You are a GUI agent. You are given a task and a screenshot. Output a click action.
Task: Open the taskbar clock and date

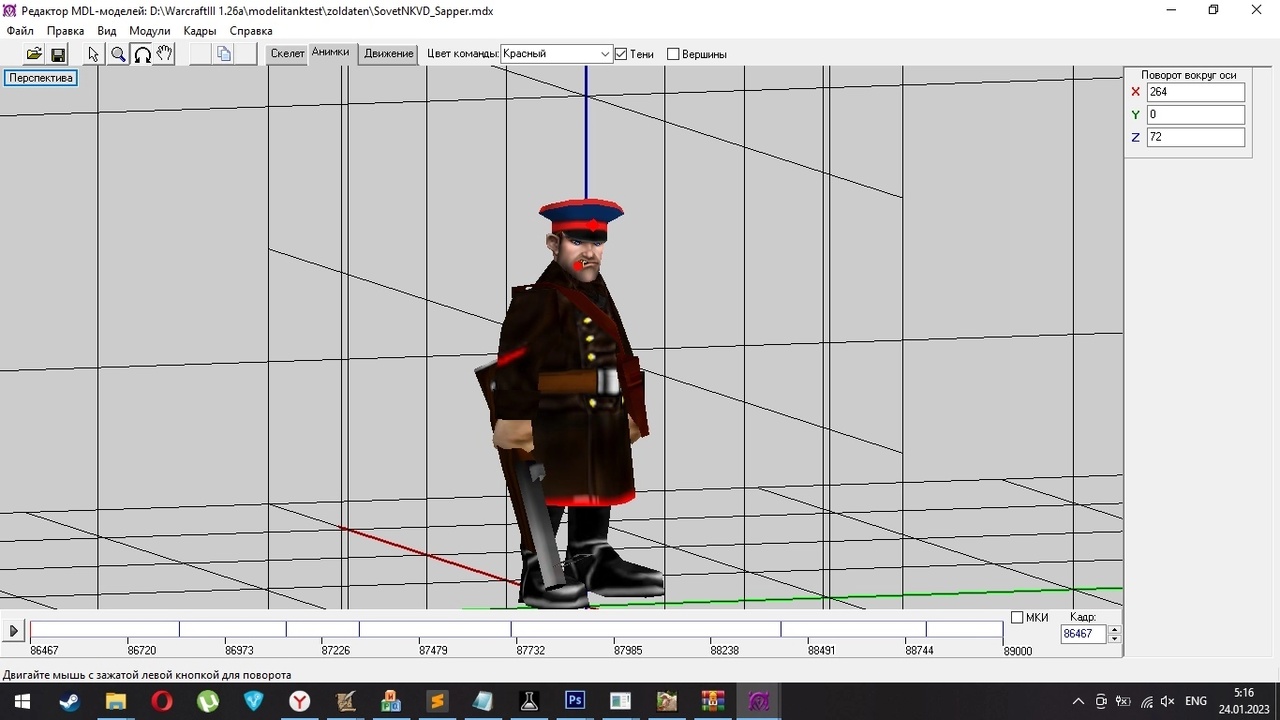(1244, 701)
